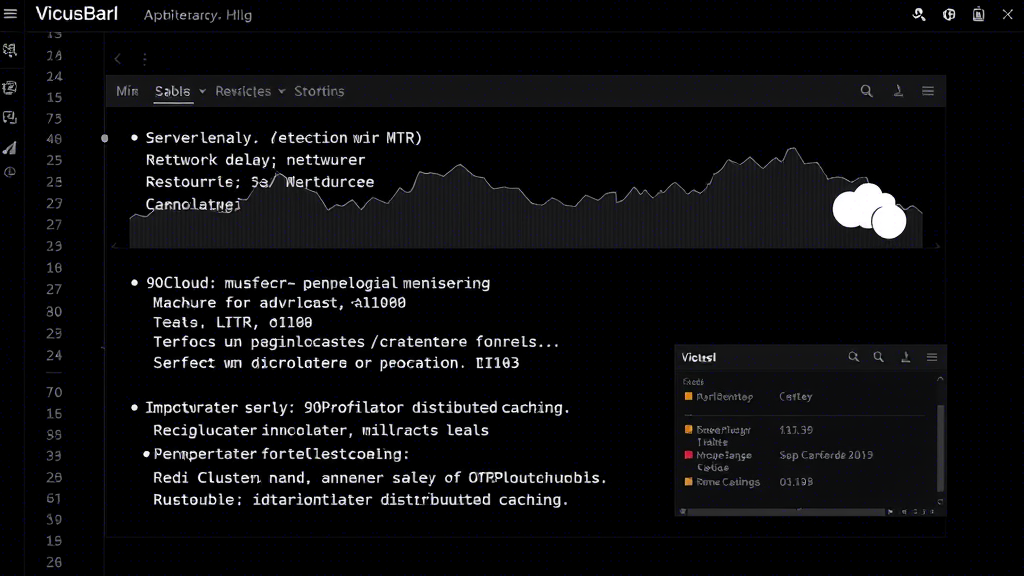This screenshot has width=1024, height=576.
Task: Click the 'Pernpertater forteIlestcoaing:' bullet
Action: click(x=281, y=454)
